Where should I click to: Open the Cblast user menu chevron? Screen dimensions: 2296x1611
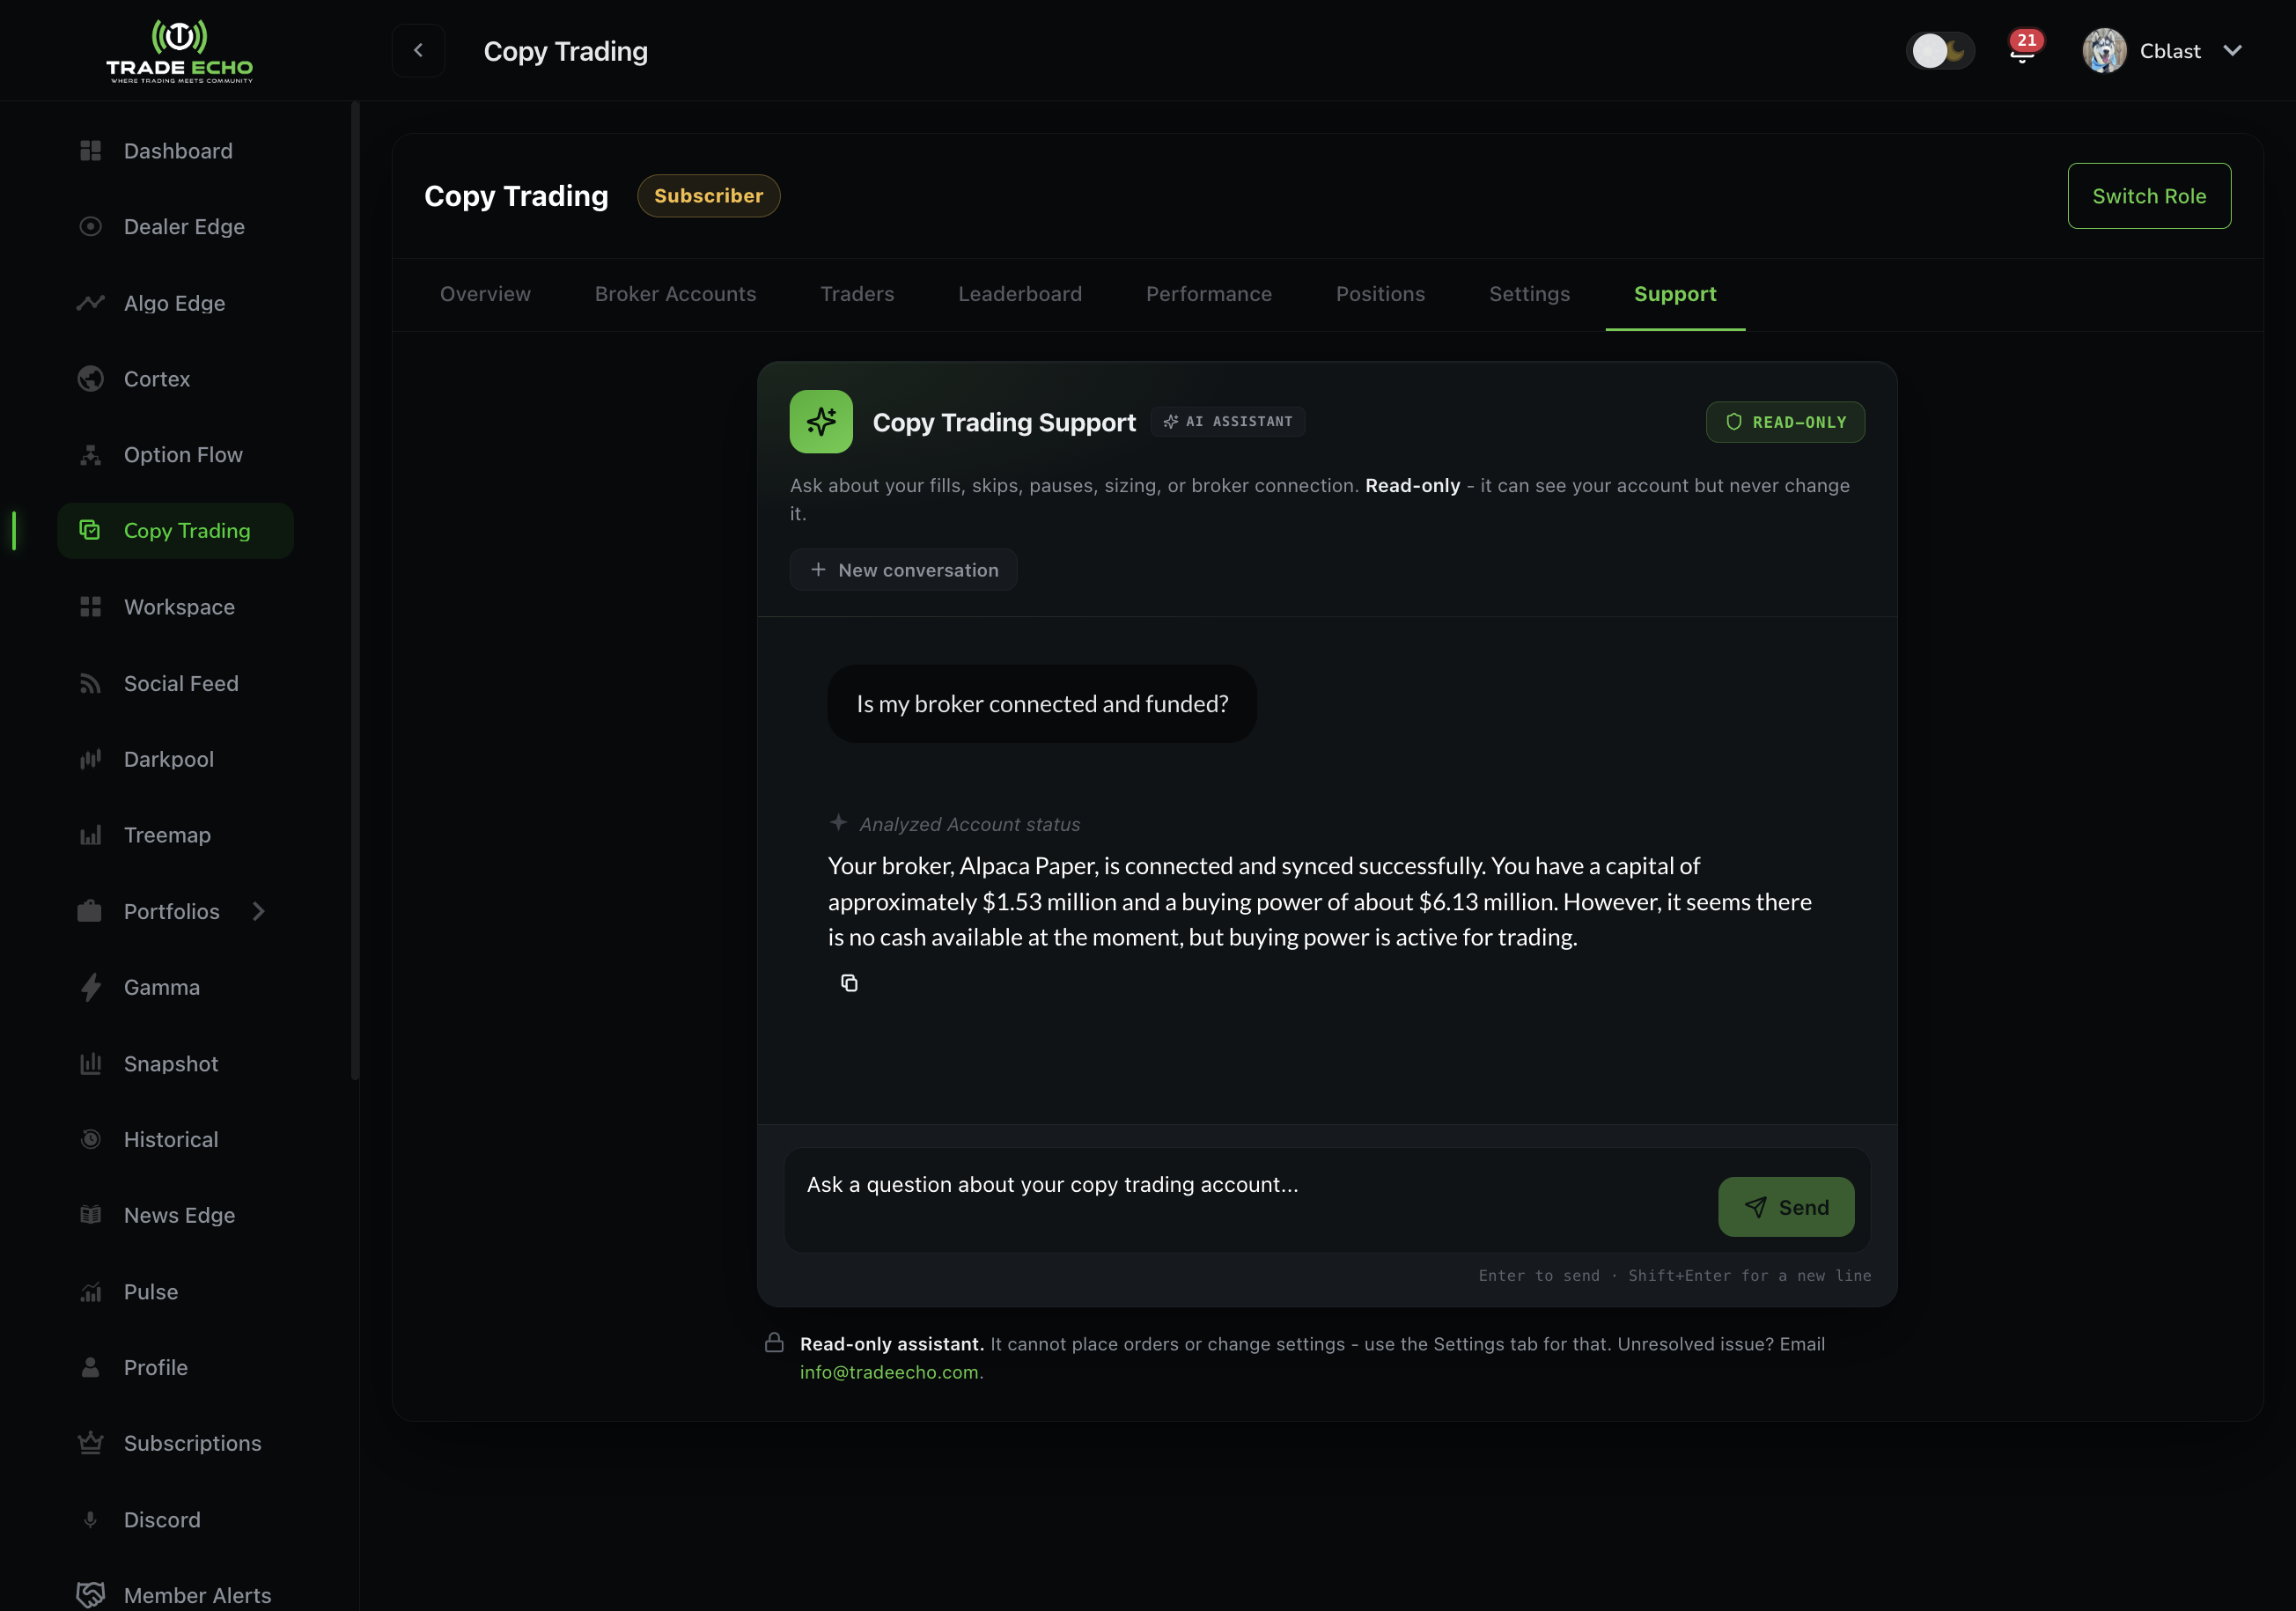[x=2232, y=50]
